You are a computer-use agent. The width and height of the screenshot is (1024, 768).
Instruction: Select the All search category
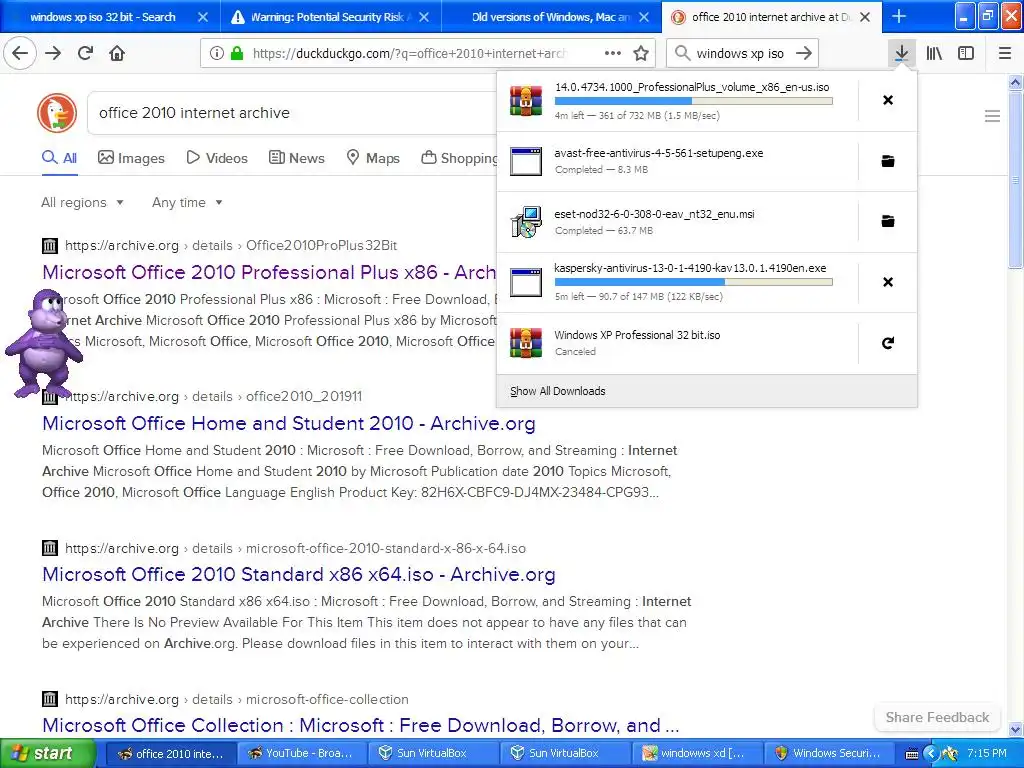pos(59,158)
